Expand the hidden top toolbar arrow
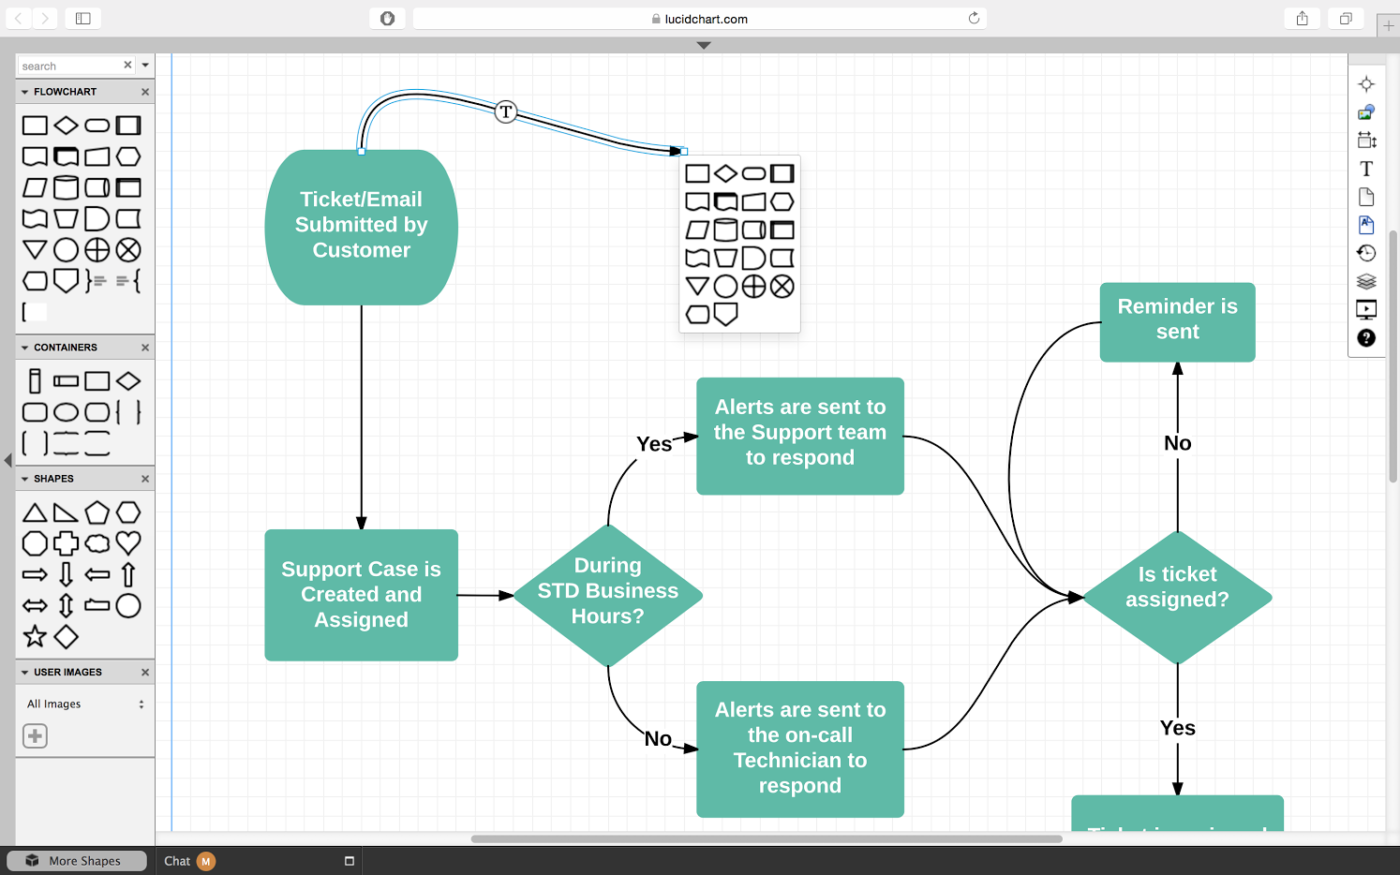Screen dimensions: 1400x875 (x=704, y=45)
